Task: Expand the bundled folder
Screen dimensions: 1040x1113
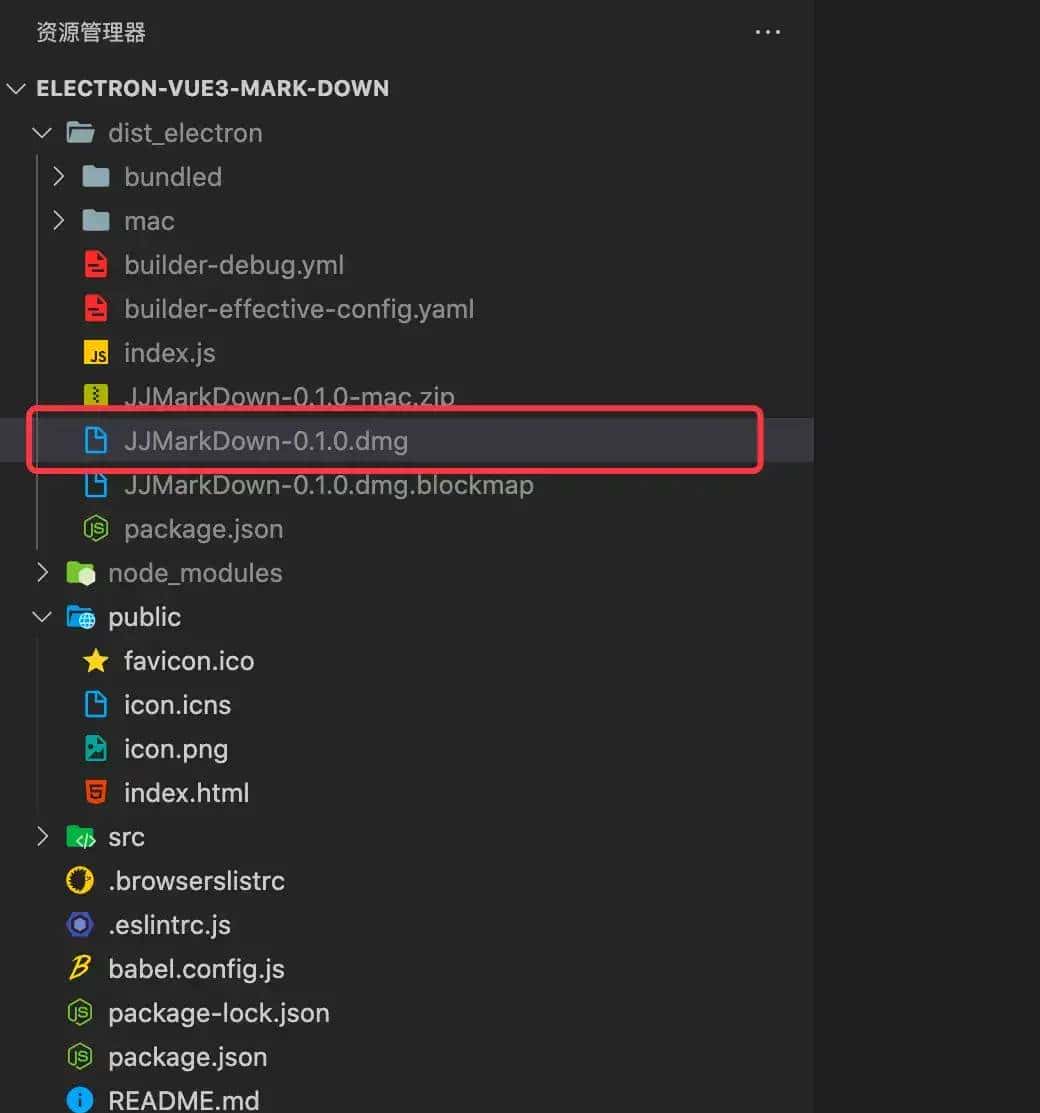Action: (x=59, y=176)
